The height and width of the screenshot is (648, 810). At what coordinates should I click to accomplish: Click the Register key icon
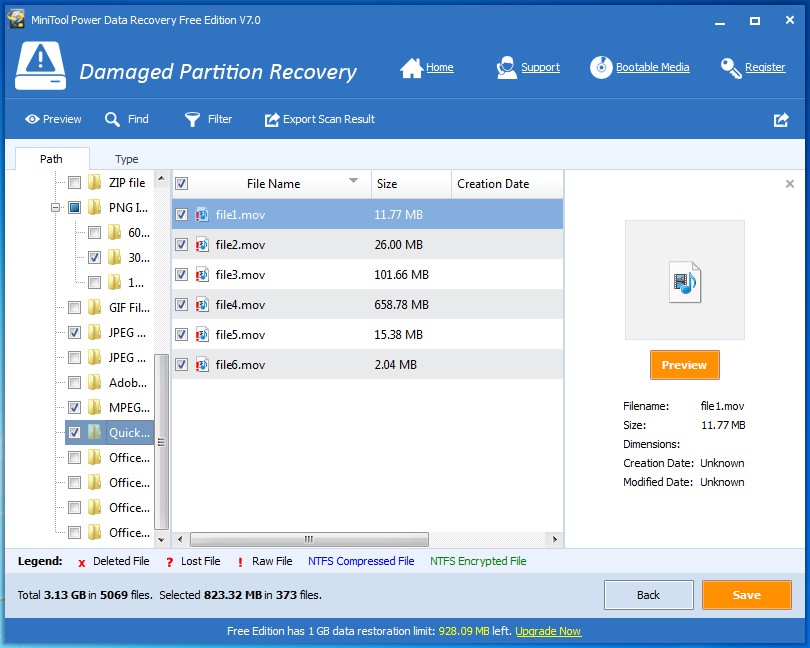tap(731, 68)
